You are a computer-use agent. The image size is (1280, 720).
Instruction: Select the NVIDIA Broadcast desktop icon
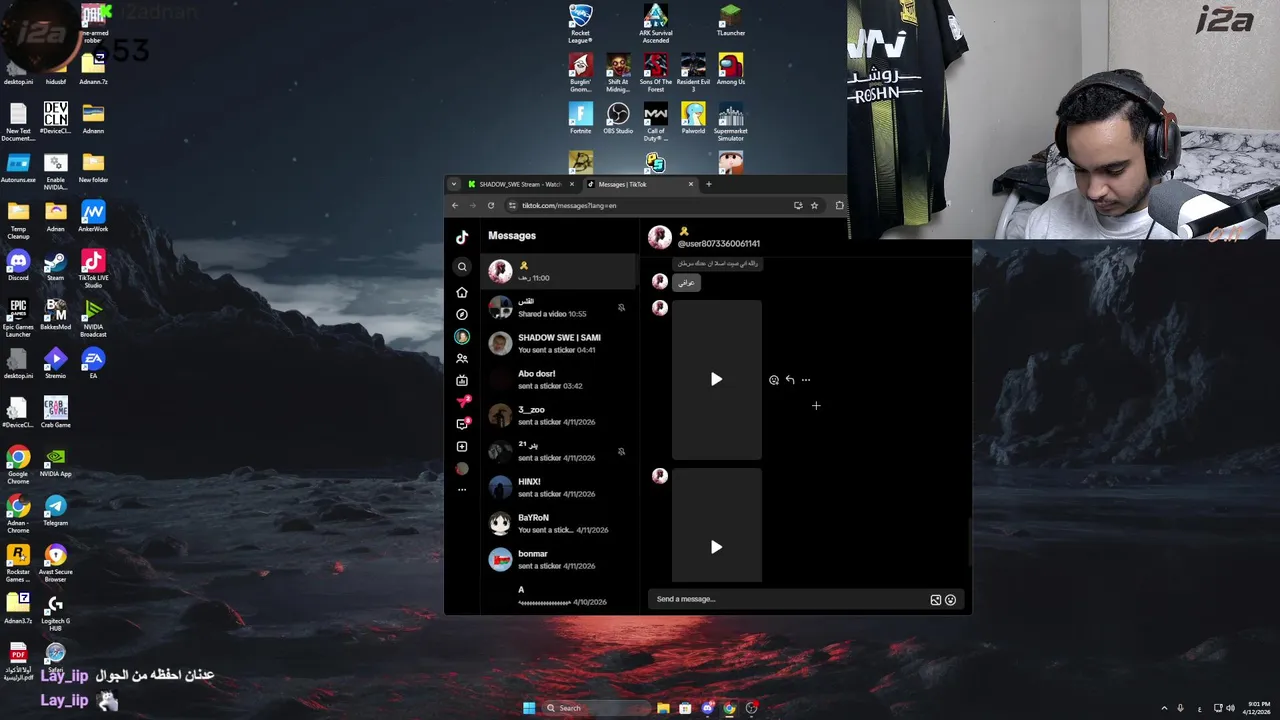click(x=93, y=318)
